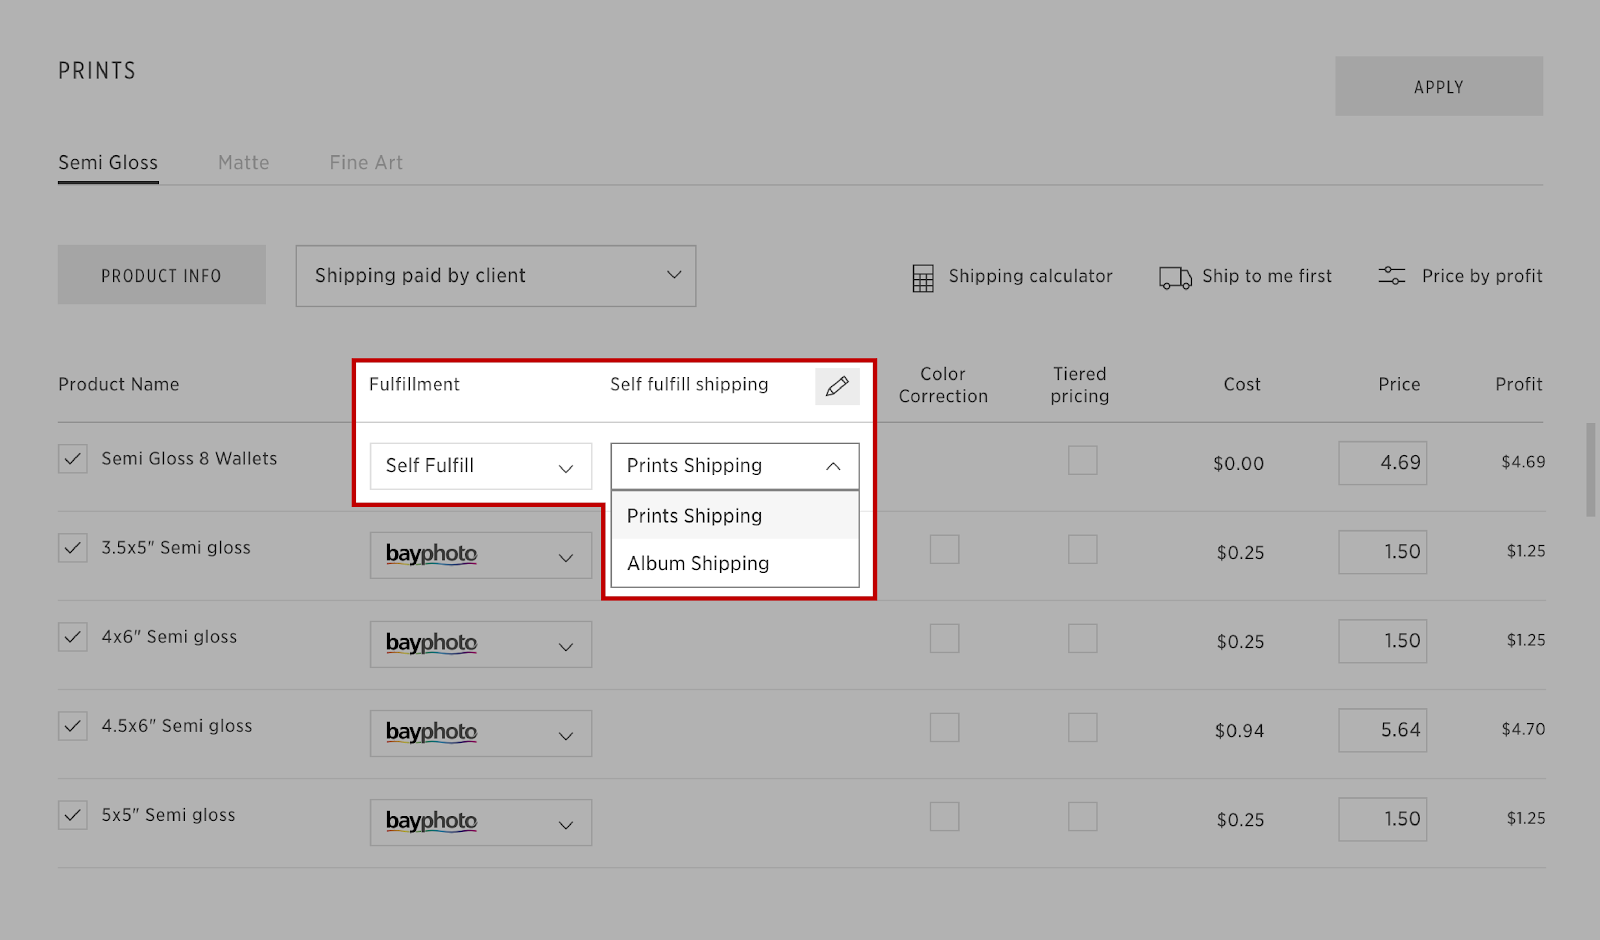Viewport: 1600px width, 940px height.
Task: Click the Price by profit link
Action: 1482,276
